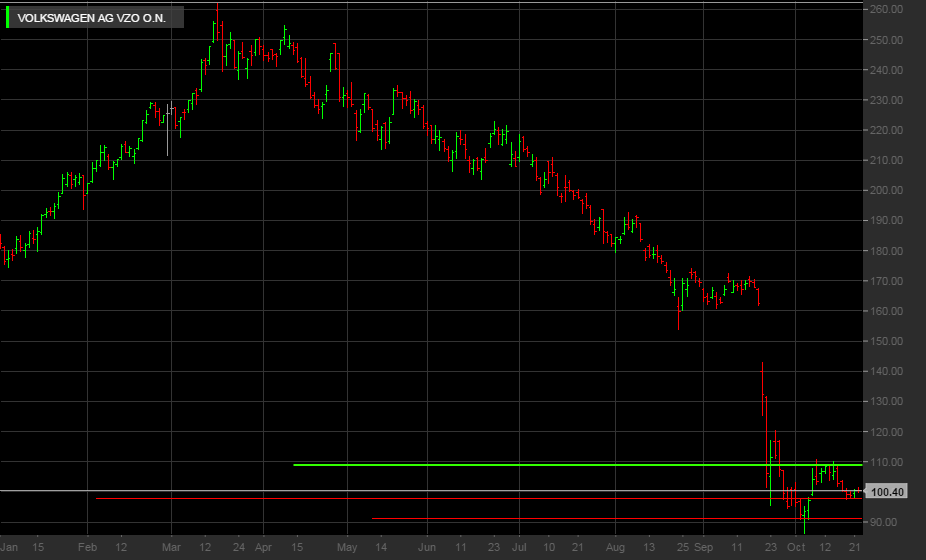Click the May label on date axis

[346, 548]
